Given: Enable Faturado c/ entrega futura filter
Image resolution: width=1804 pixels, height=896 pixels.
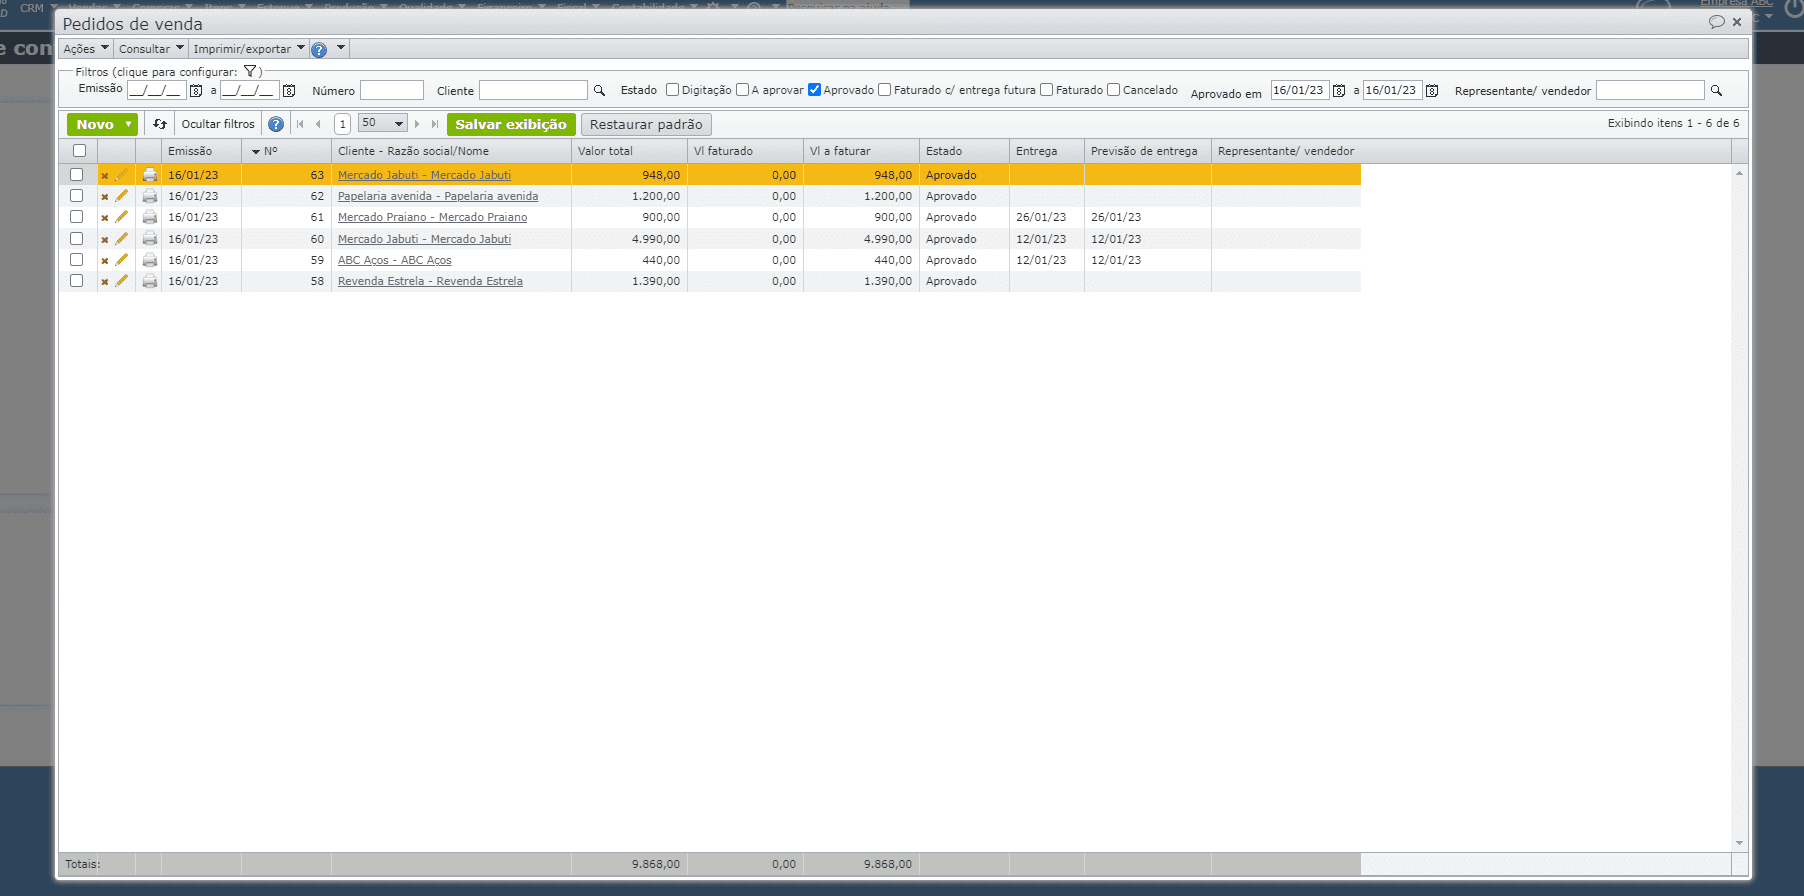Looking at the screenshot, I should click(884, 90).
